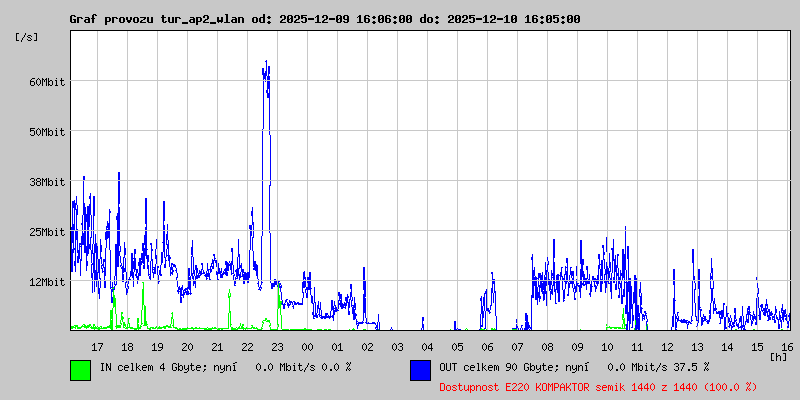
Task: Click the x-axis hour label '06'
Action: [x=487, y=347]
